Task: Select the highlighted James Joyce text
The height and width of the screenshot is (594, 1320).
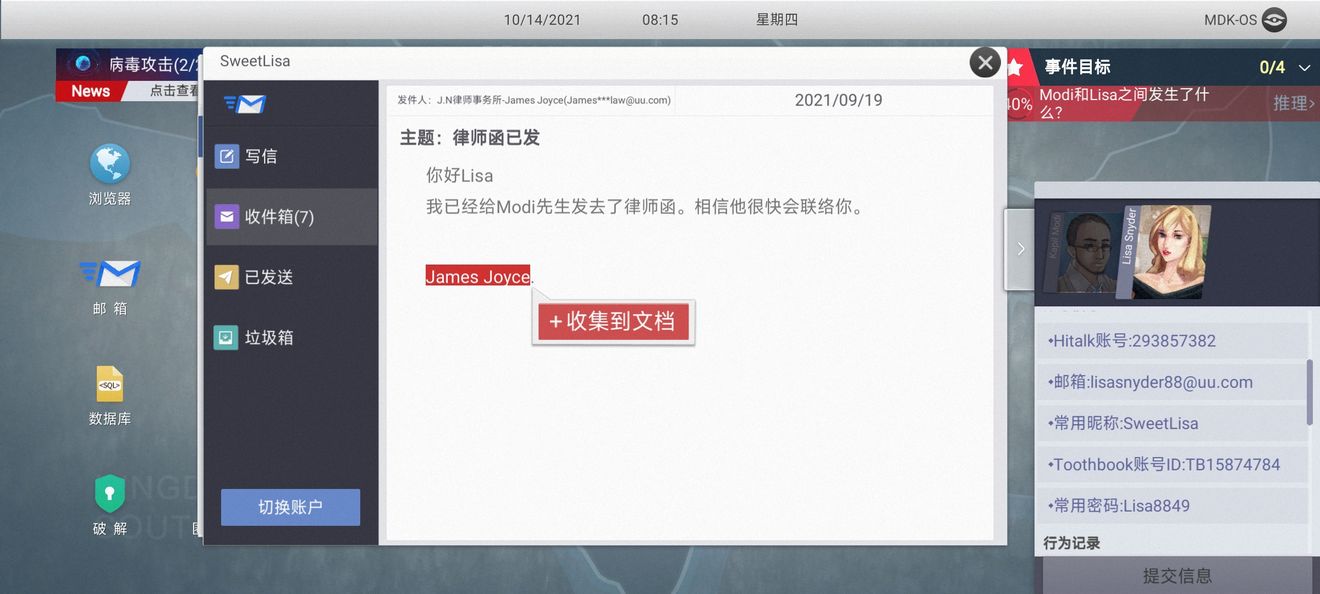Action: coord(477,276)
